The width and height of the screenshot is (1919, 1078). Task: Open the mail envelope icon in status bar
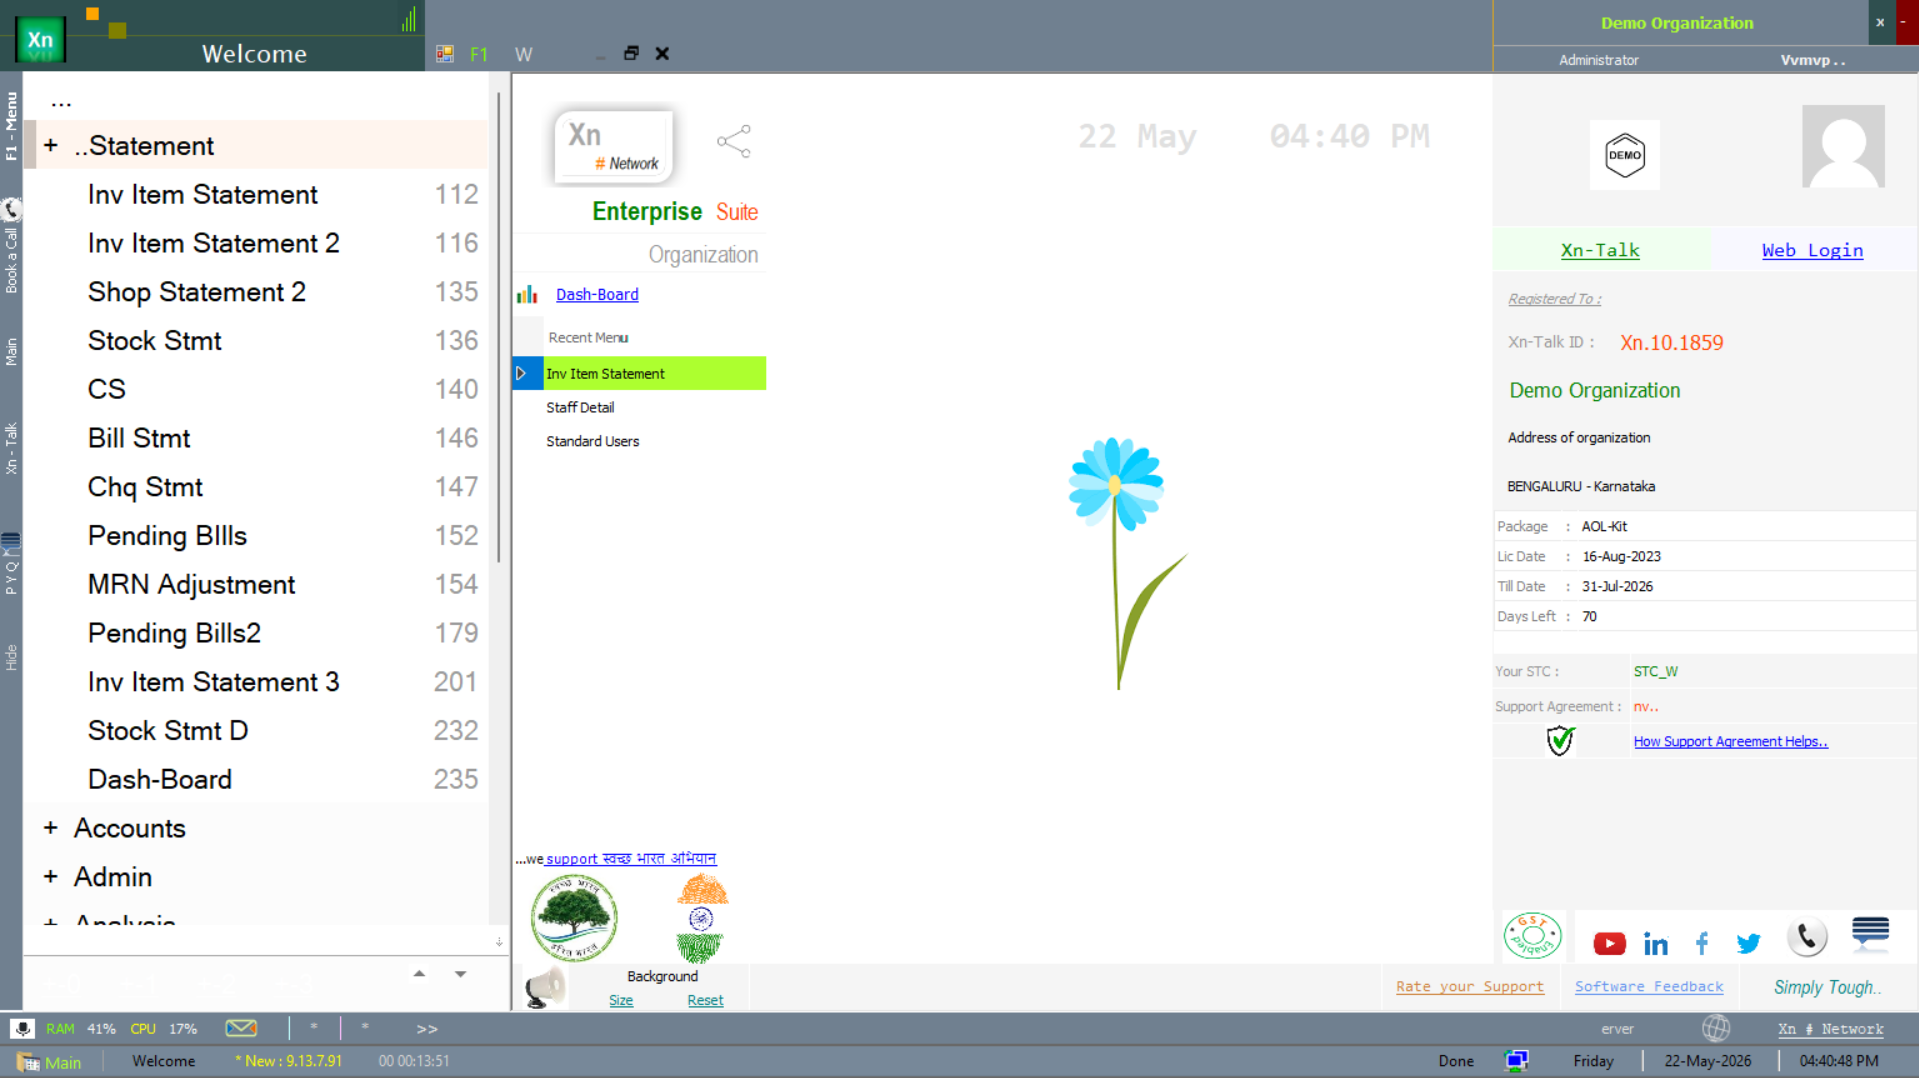tap(241, 1028)
